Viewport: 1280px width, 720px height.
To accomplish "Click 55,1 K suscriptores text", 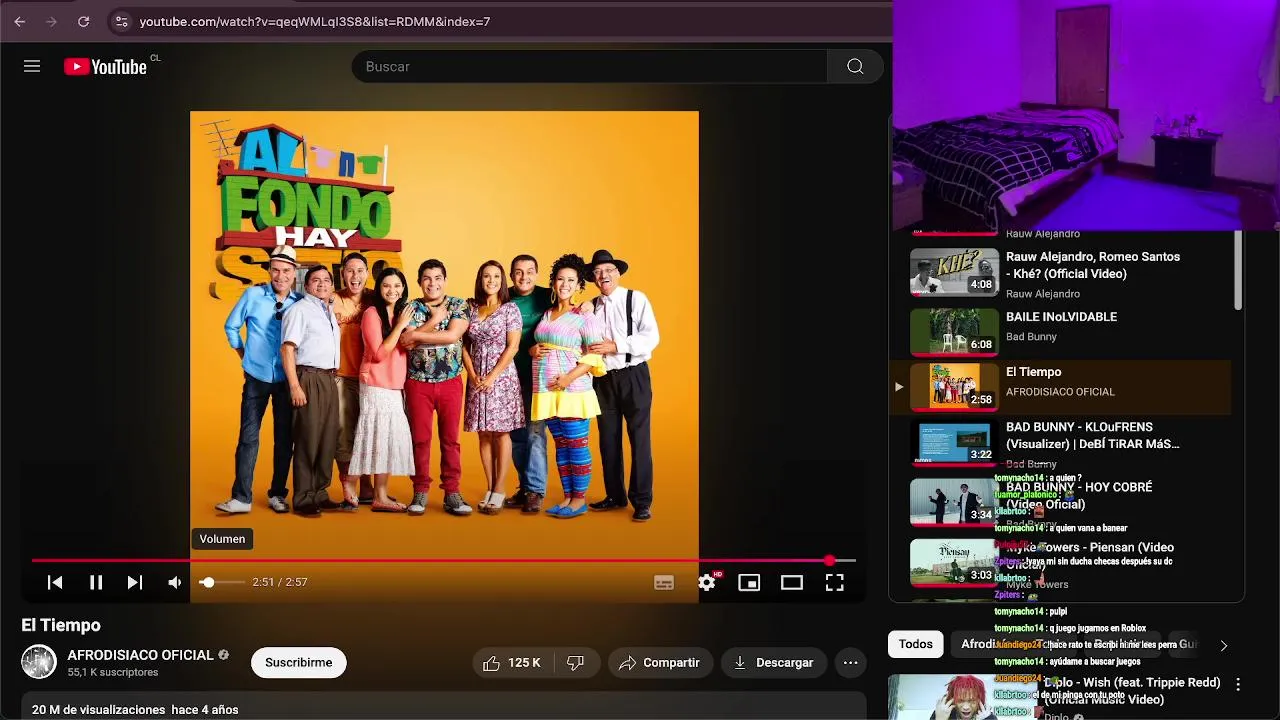I will 113,672.
